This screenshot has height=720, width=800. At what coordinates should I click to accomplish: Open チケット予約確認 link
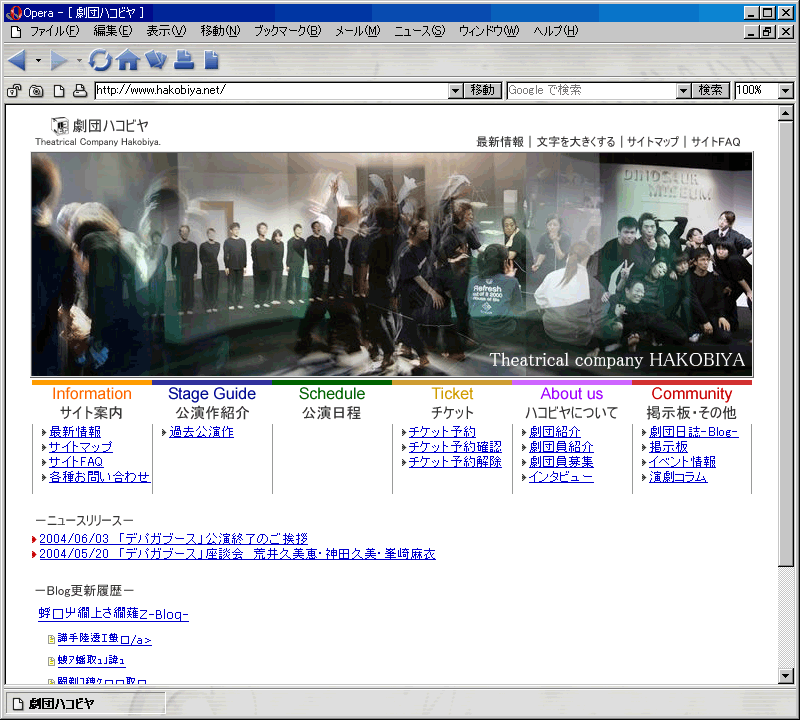[455, 446]
